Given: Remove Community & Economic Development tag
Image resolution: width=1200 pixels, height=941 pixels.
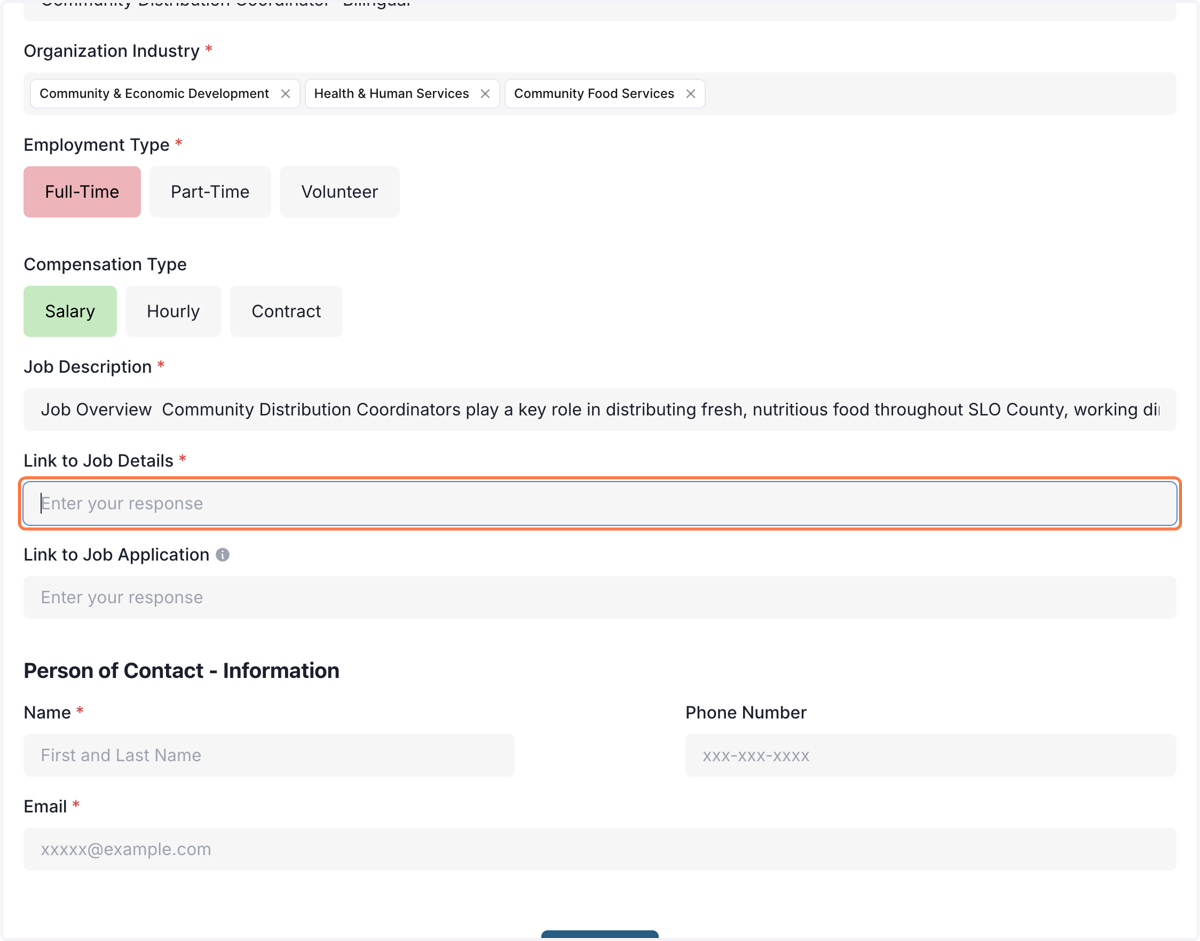Looking at the screenshot, I should tap(286, 94).
